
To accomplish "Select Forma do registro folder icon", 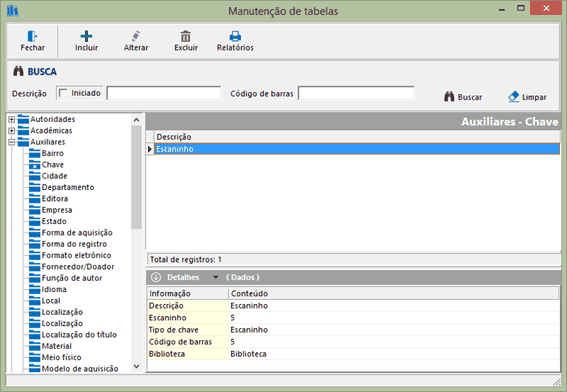I will pos(35,244).
